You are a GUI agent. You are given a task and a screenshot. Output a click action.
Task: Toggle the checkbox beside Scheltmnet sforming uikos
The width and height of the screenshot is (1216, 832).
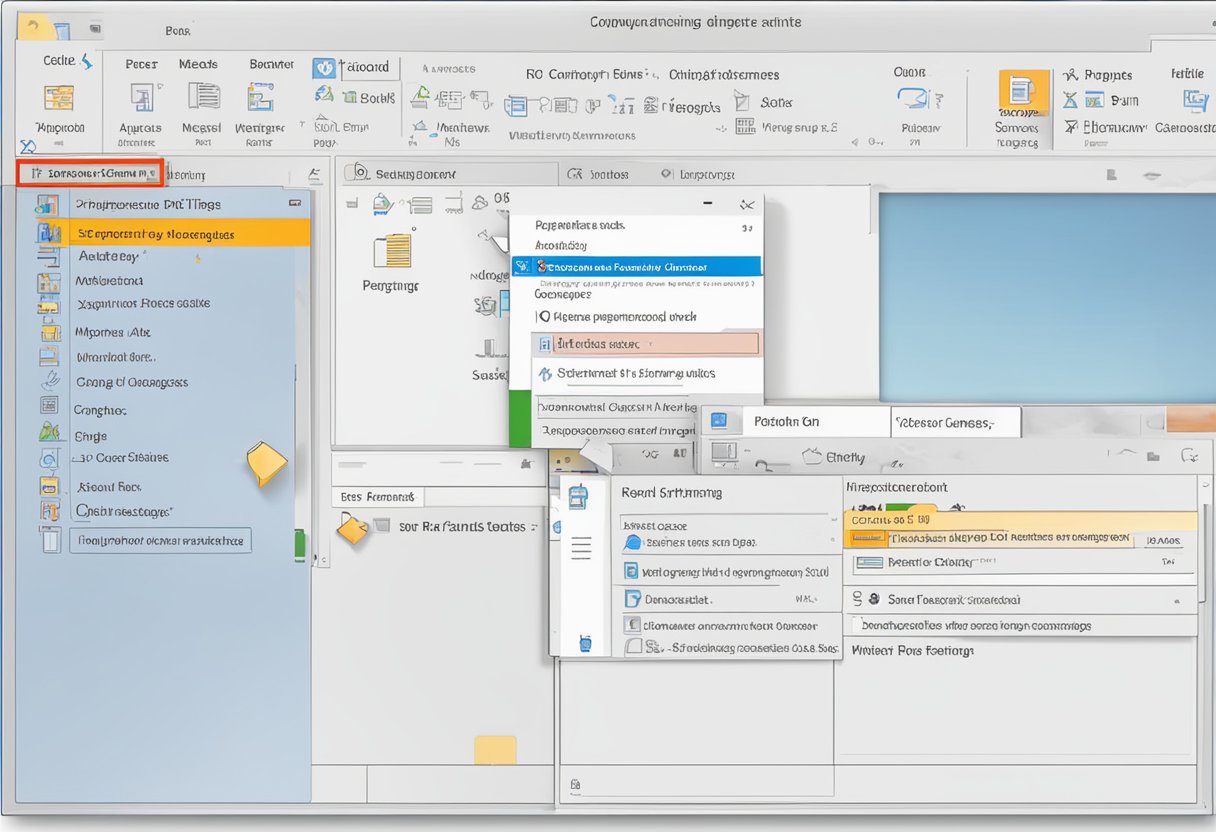click(x=546, y=374)
